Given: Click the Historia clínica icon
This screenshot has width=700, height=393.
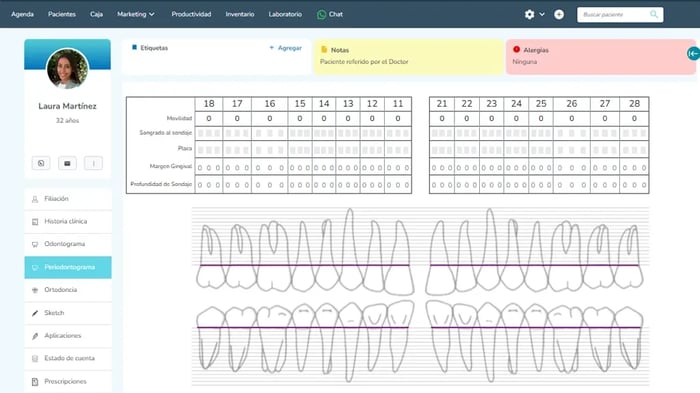Looking at the screenshot, I should 35,222.
